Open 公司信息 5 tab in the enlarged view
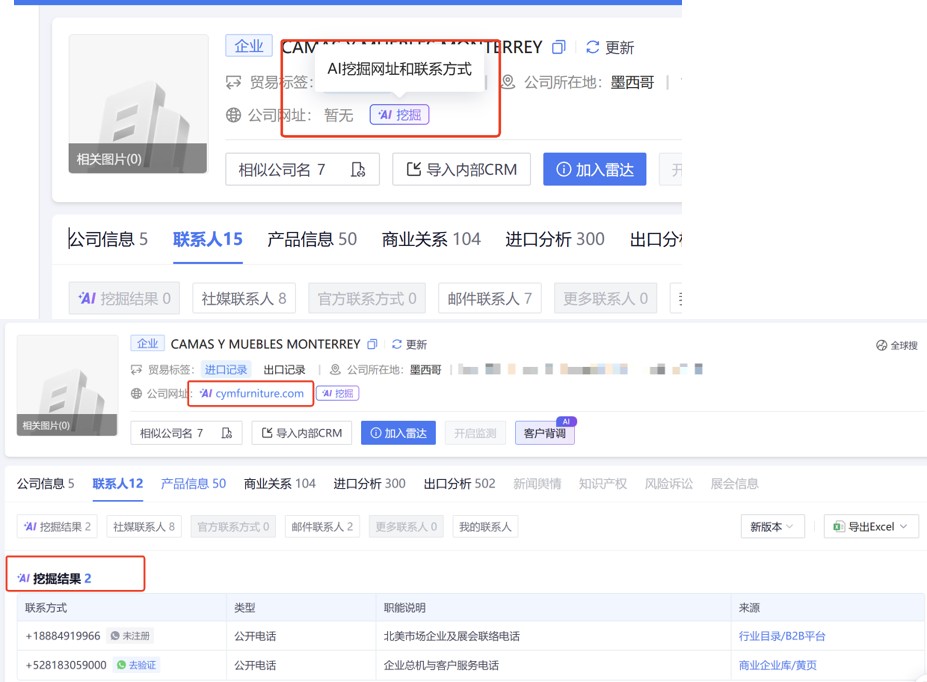927x682 pixels. pos(108,239)
